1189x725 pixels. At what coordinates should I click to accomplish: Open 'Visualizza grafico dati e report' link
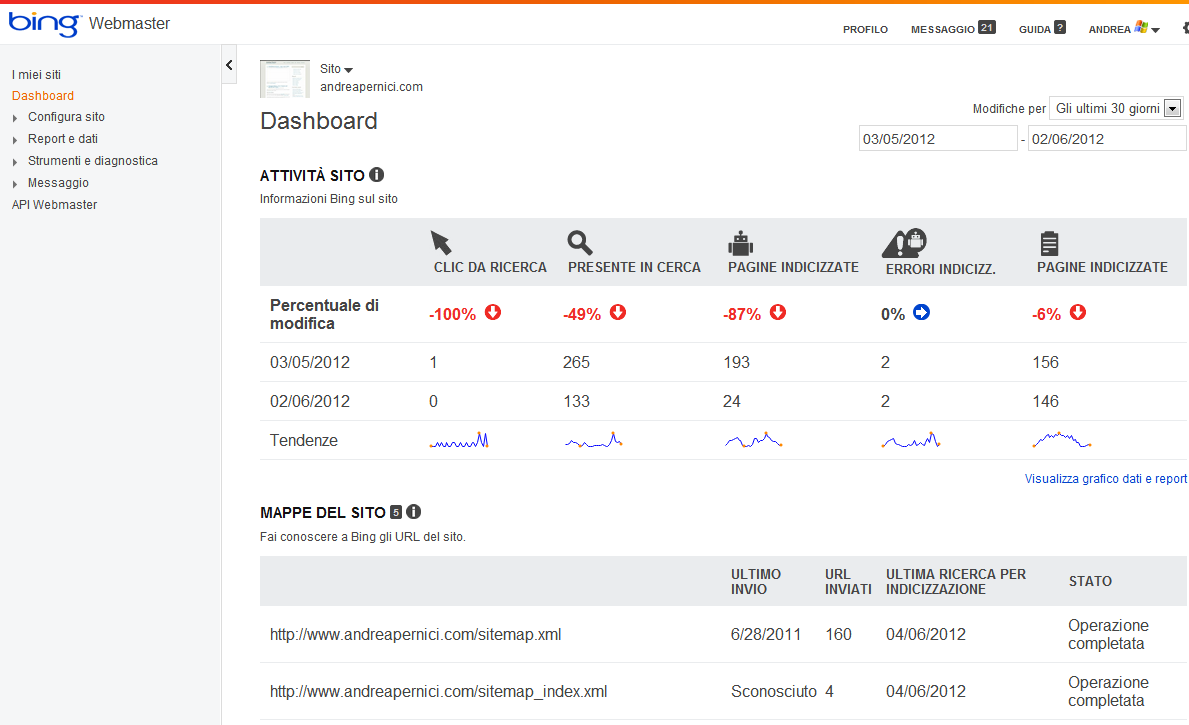pos(1105,479)
